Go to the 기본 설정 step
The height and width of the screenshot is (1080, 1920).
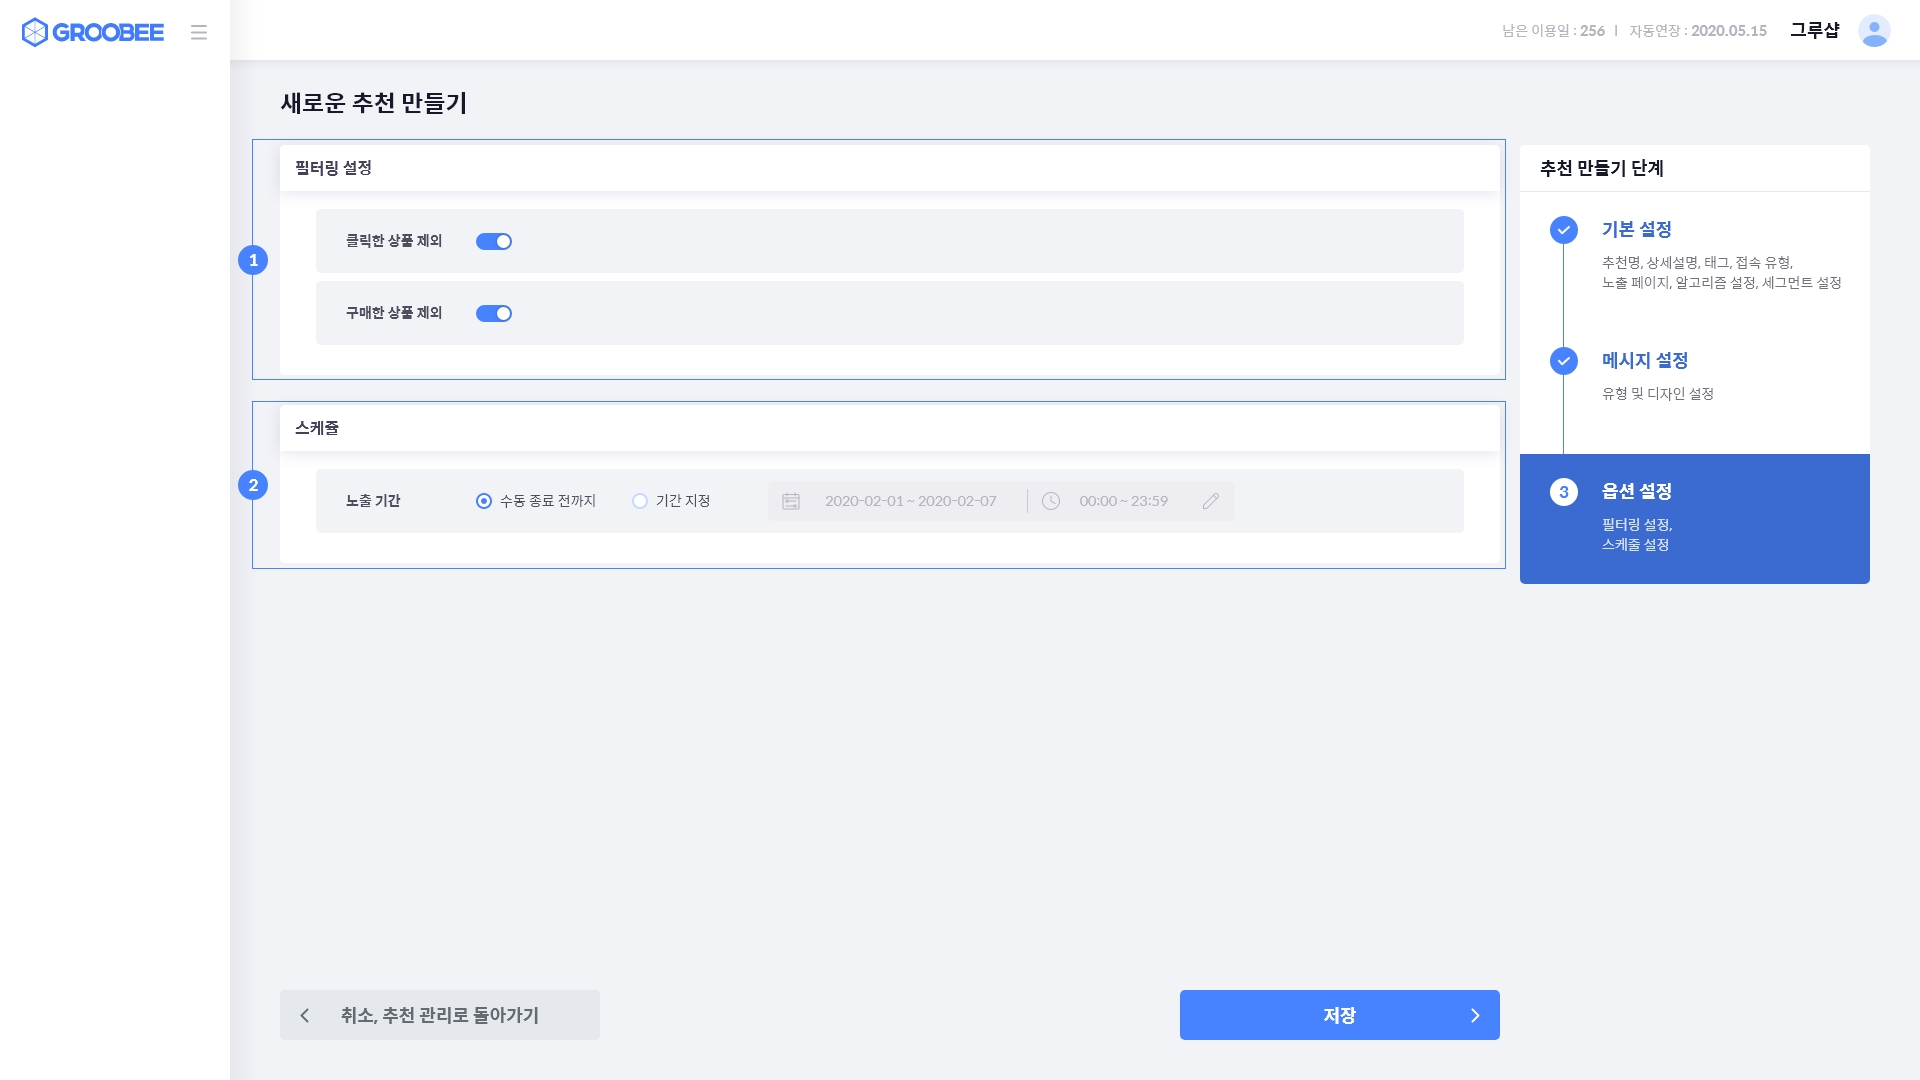tap(1637, 229)
